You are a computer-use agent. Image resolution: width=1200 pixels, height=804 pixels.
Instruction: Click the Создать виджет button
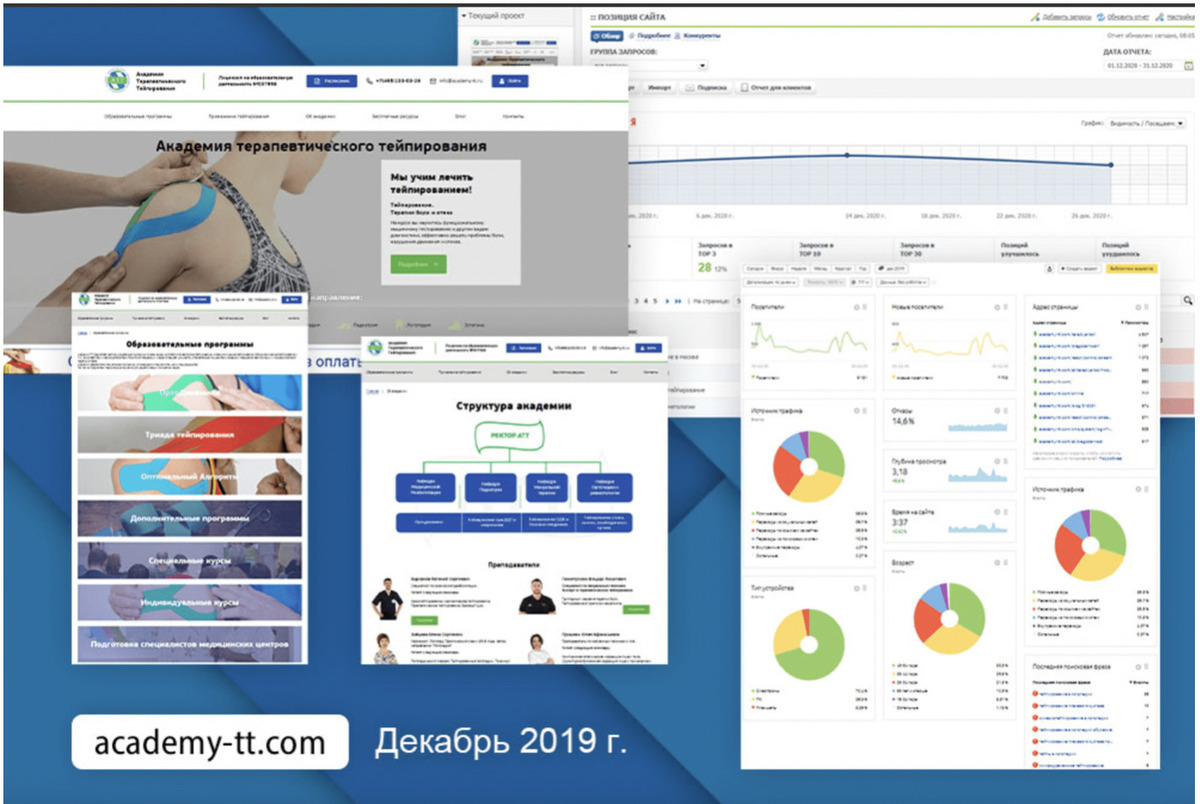point(1078,269)
